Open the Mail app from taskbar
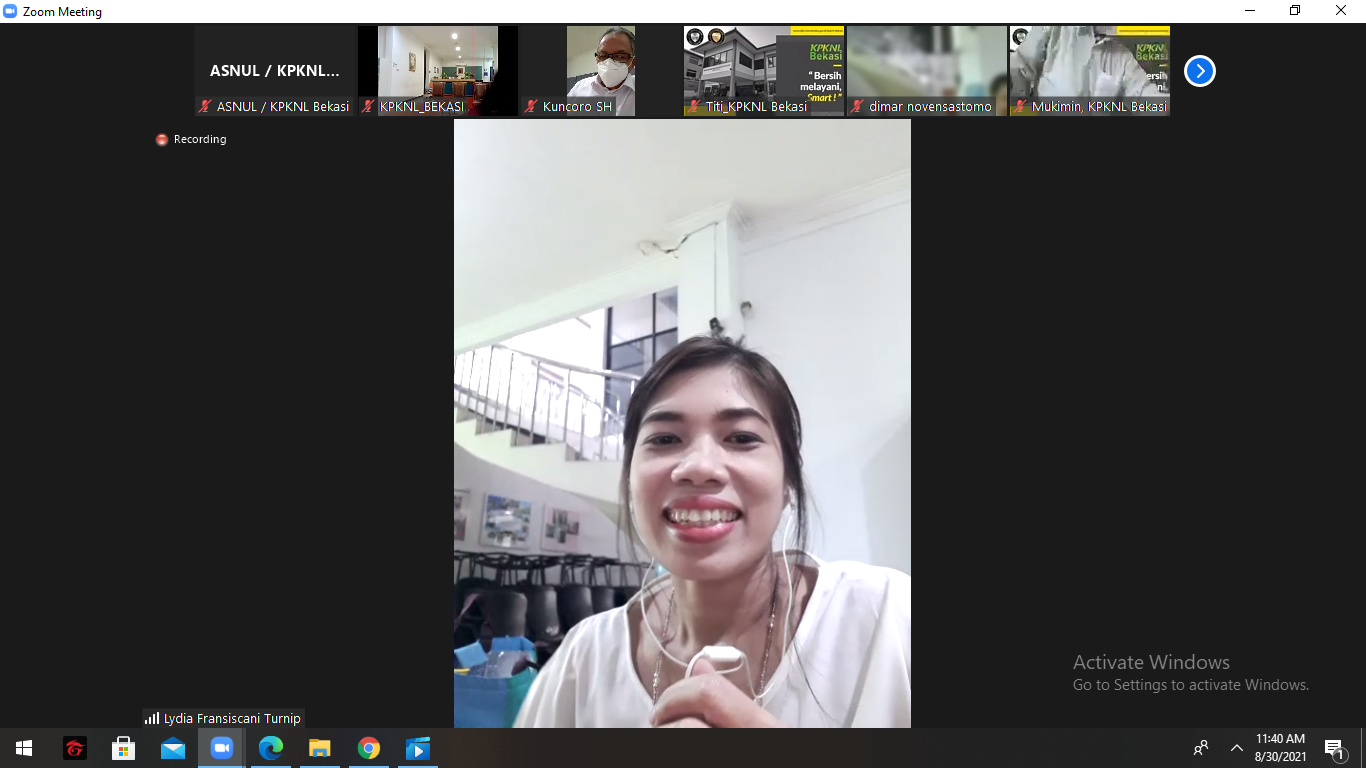The height and width of the screenshot is (768, 1366). [x=172, y=748]
